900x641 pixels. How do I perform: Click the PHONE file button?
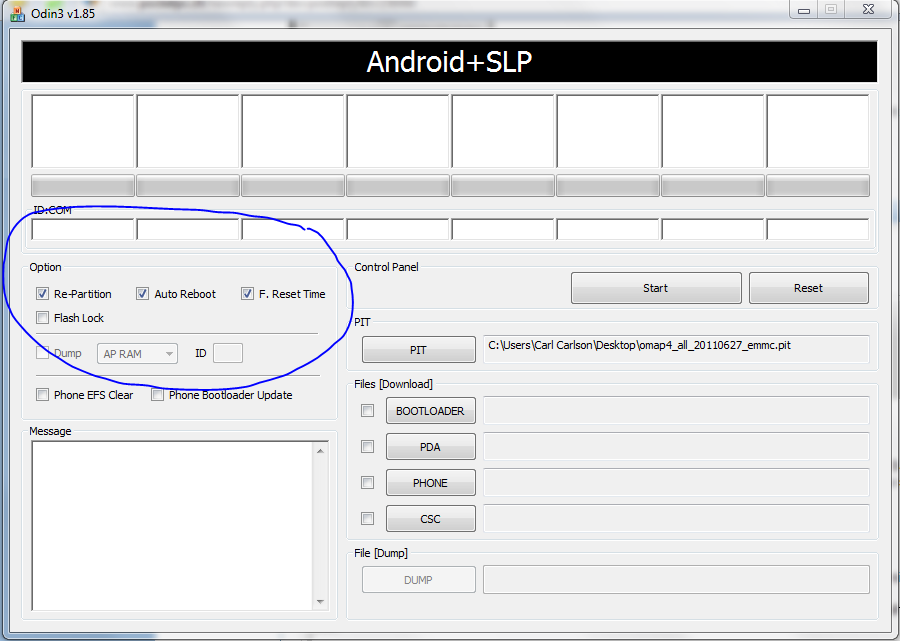point(430,483)
